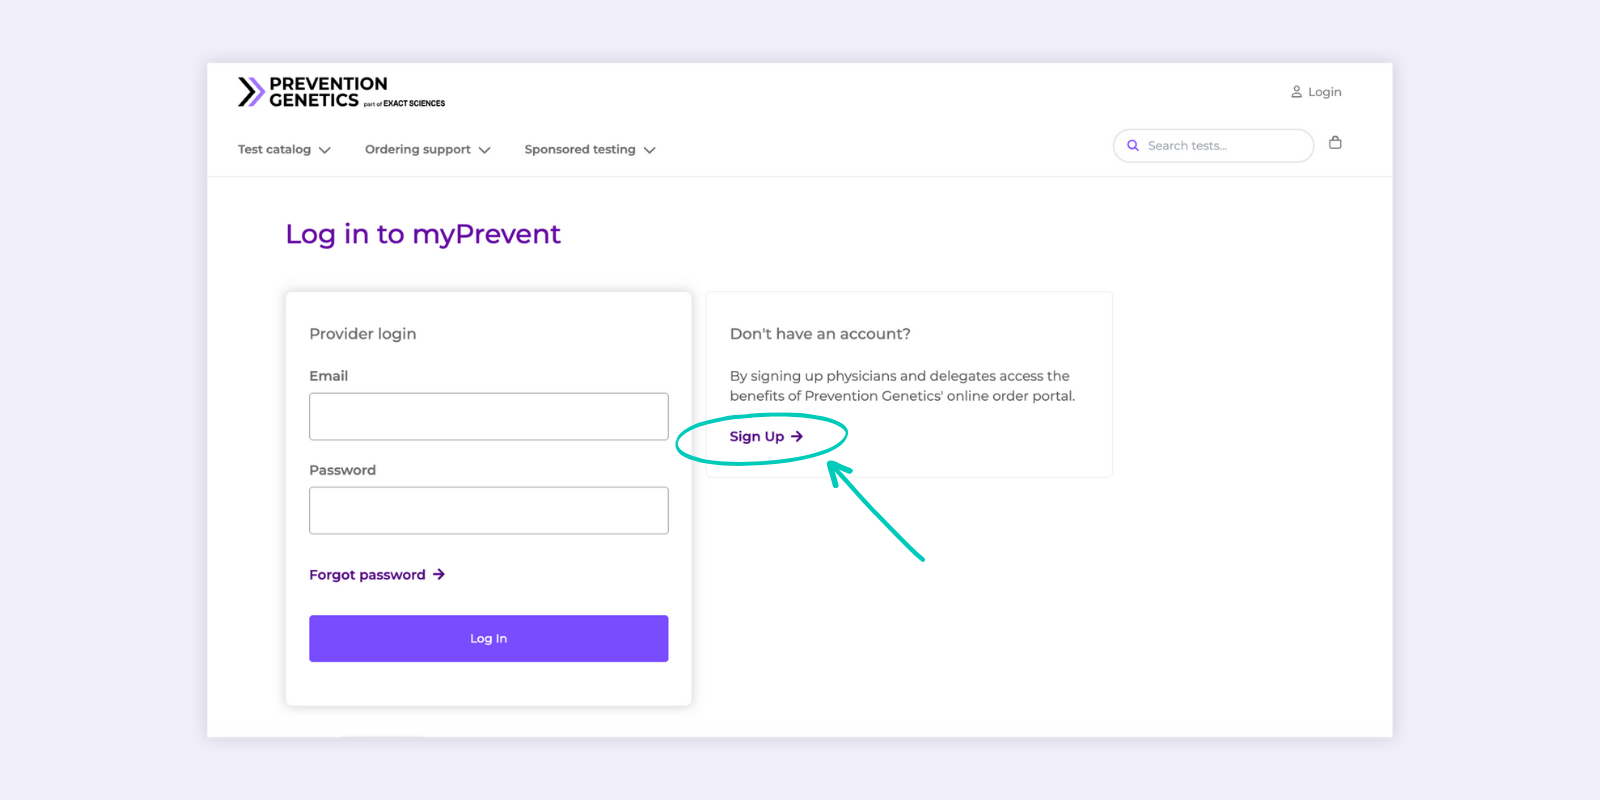Viewport: 1600px width, 800px height.
Task: Click the Forgot password link text
Action: pyautogui.click(x=367, y=575)
